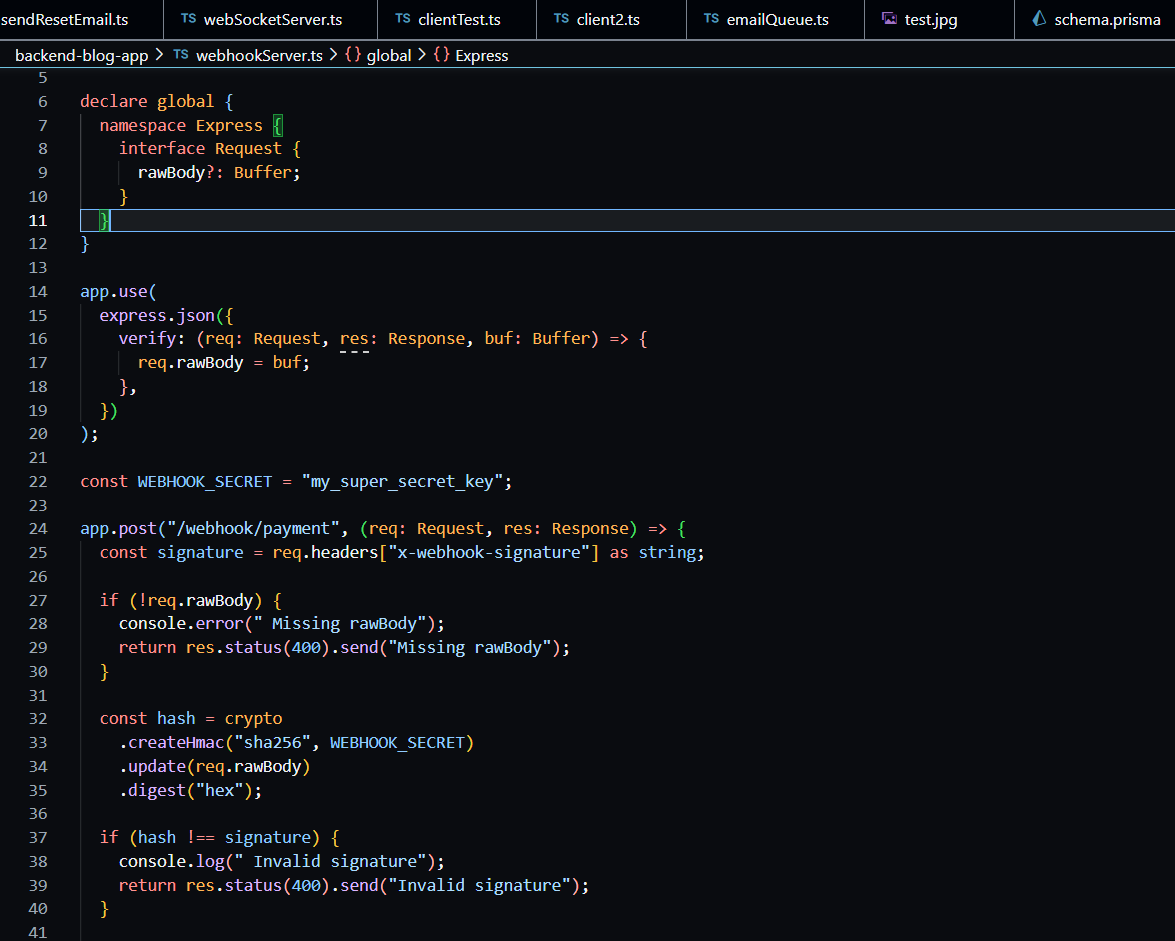1175x941 pixels.
Task: Click "x-webhook-signature" header string
Action: tap(489, 553)
